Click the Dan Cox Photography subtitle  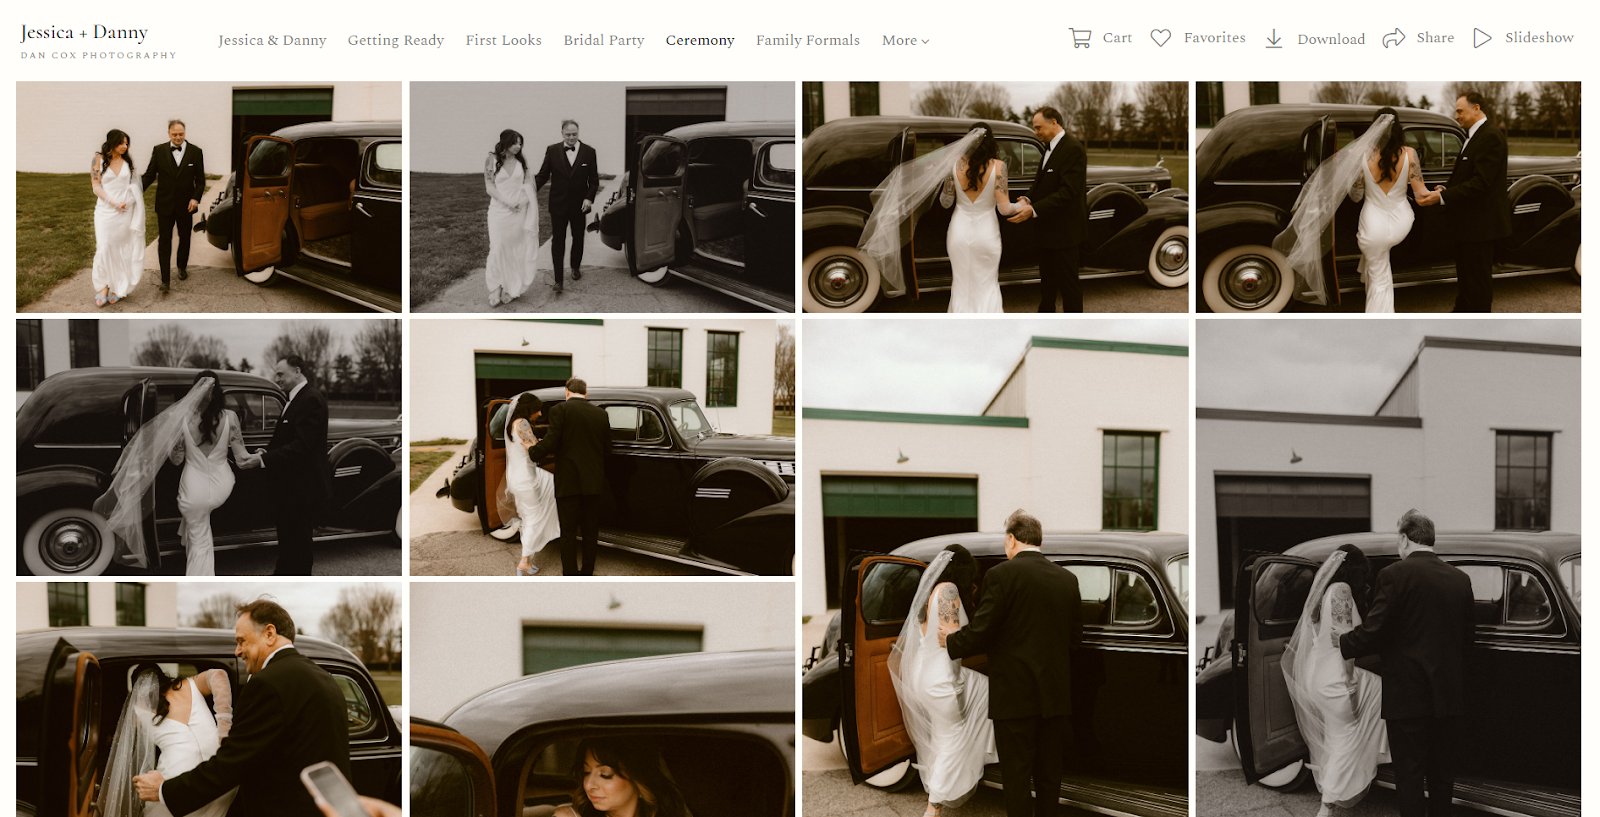[x=98, y=56]
